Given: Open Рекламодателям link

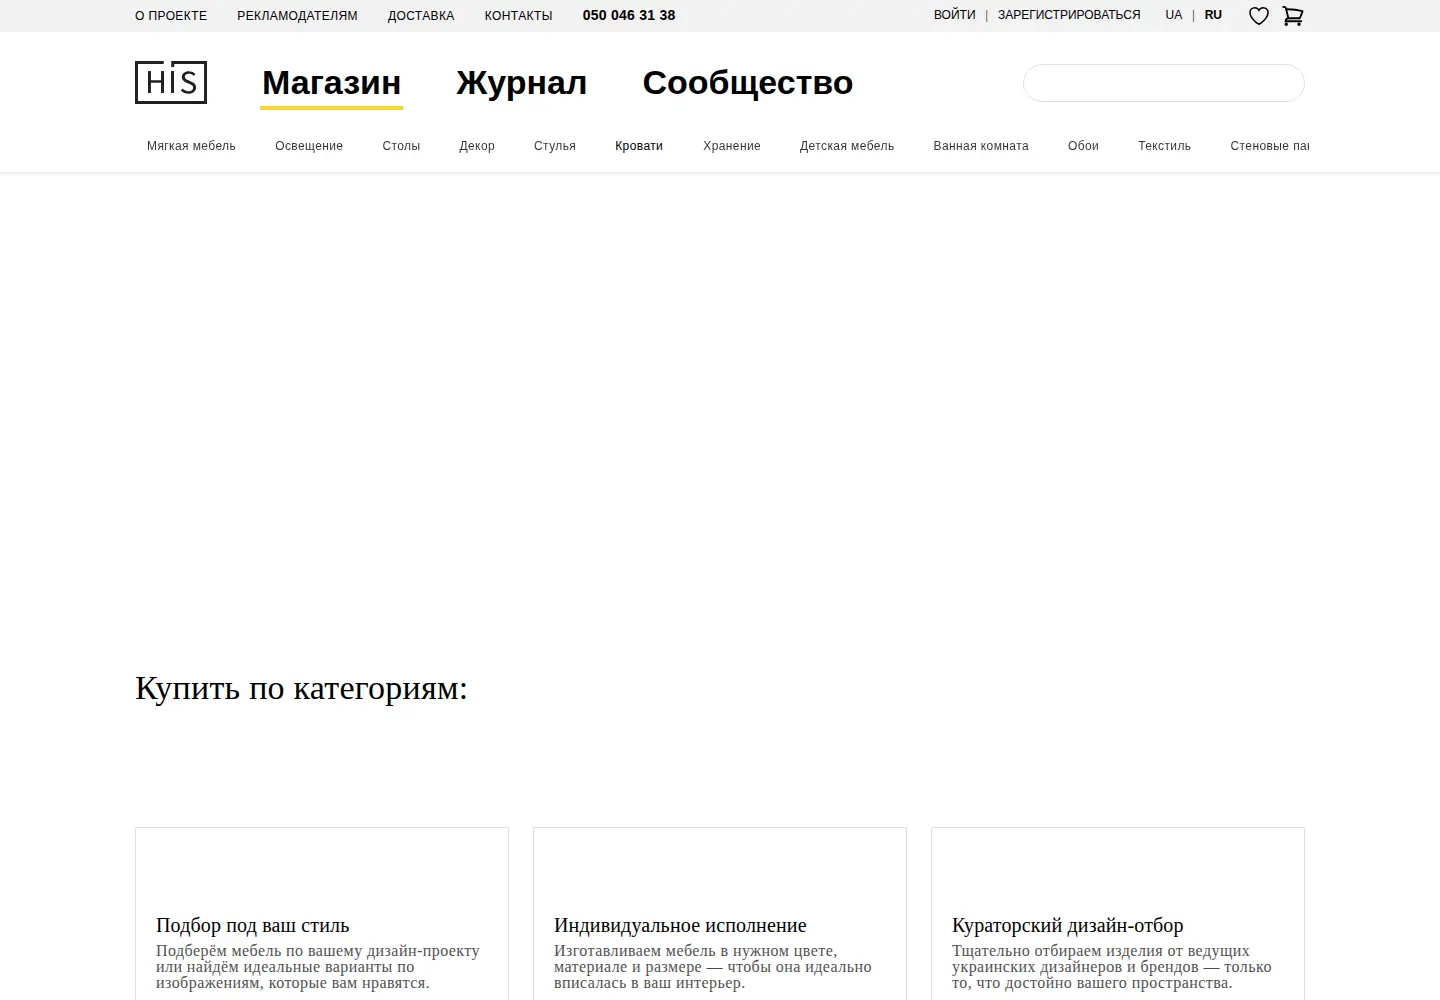Looking at the screenshot, I should pyautogui.click(x=297, y=16).
